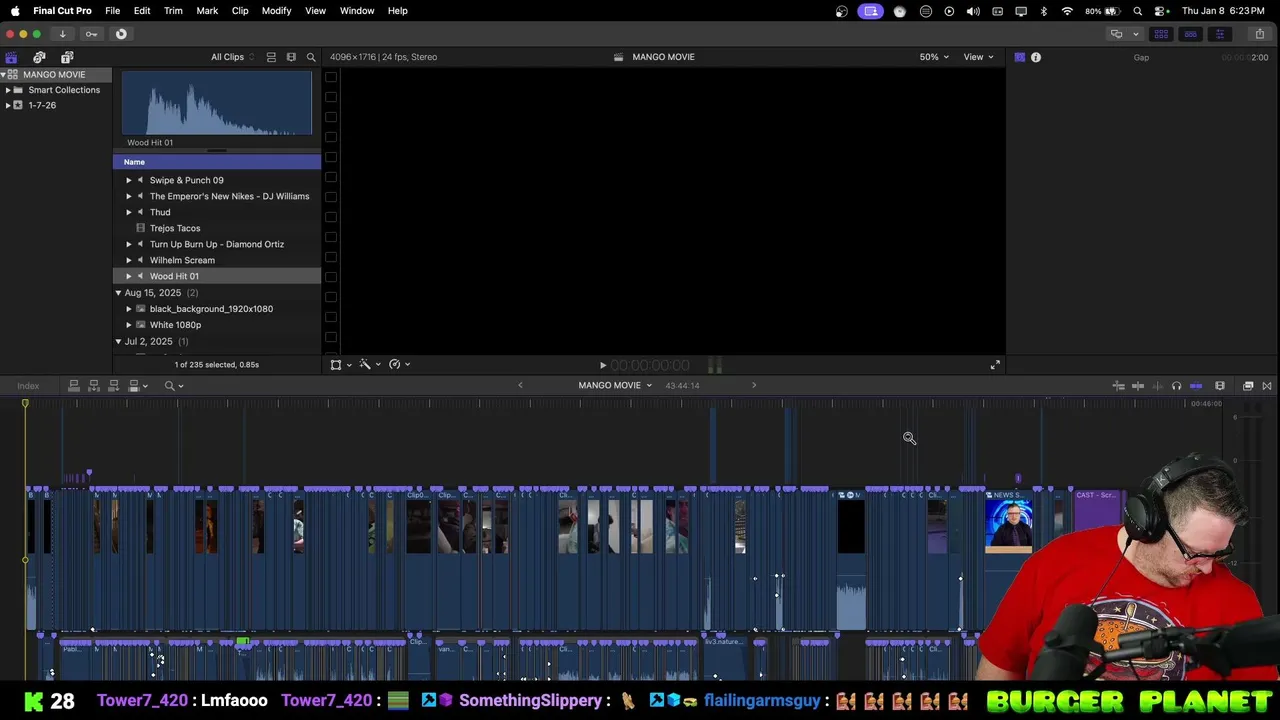This screenshot has width=1280, height=720.
Task: Open the Modify menu
Action: pos(276,11)
